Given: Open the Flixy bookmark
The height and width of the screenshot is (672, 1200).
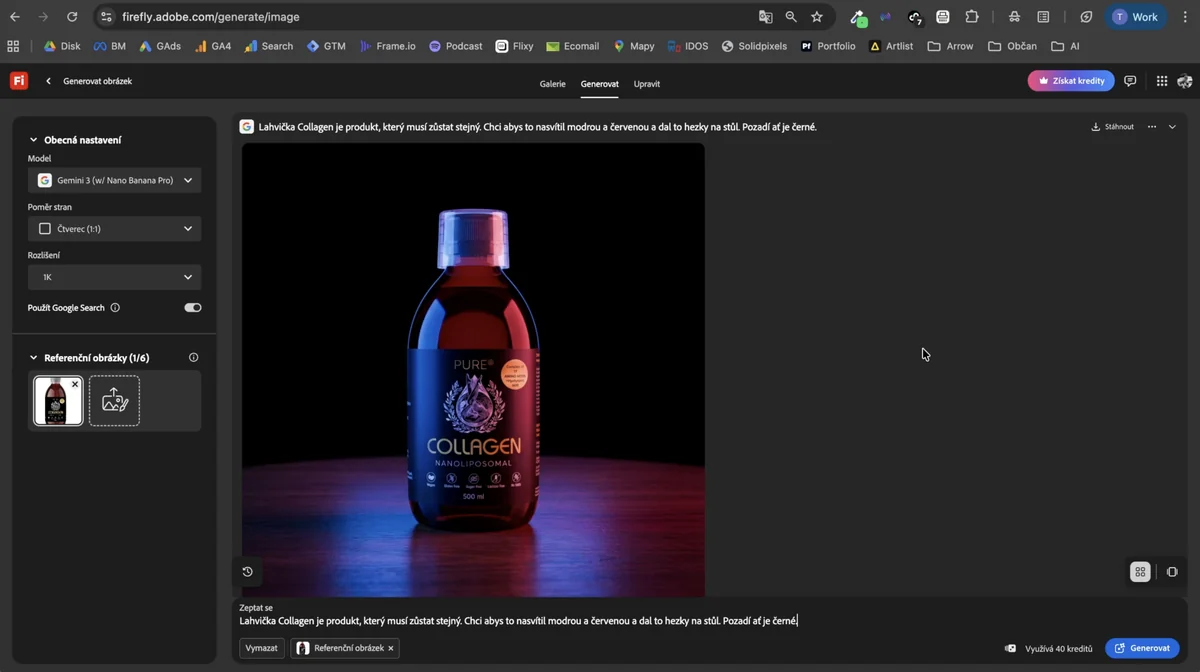Looking at the screenshot, I should pos(514,46).
